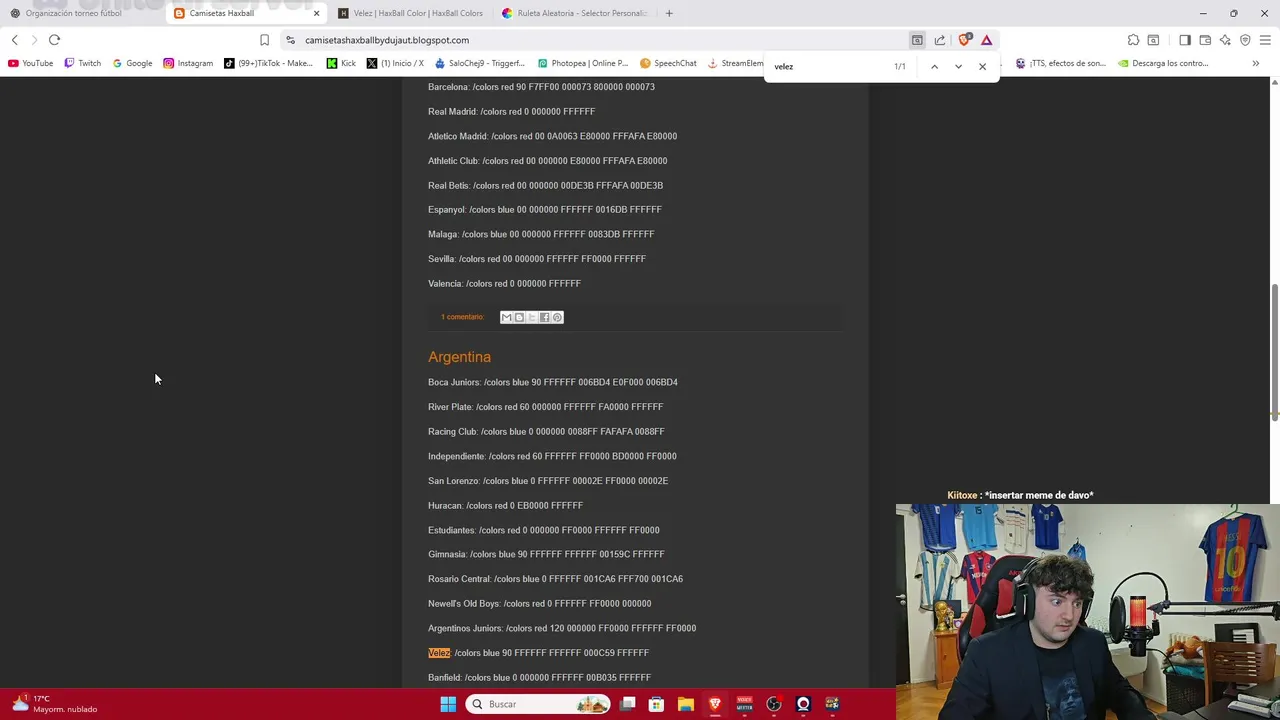Open the Brave main hamburger menu
The height and width of the screenshot is (720, 1280).
click(1265, 40)
